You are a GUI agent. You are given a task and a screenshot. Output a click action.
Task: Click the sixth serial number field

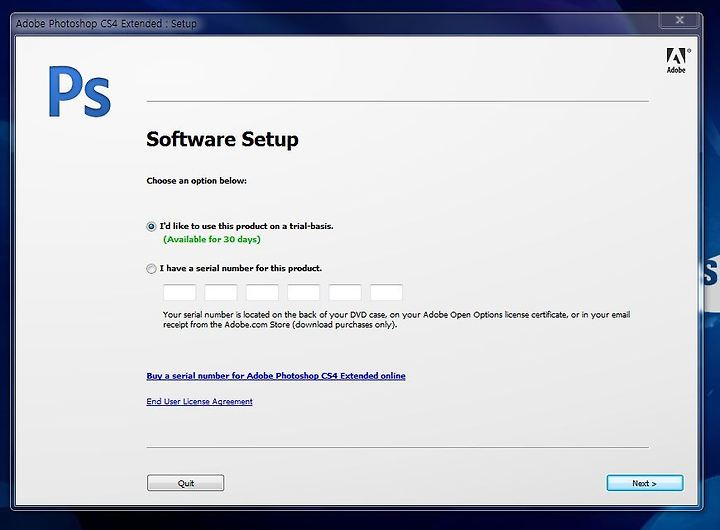pos(386,293)
